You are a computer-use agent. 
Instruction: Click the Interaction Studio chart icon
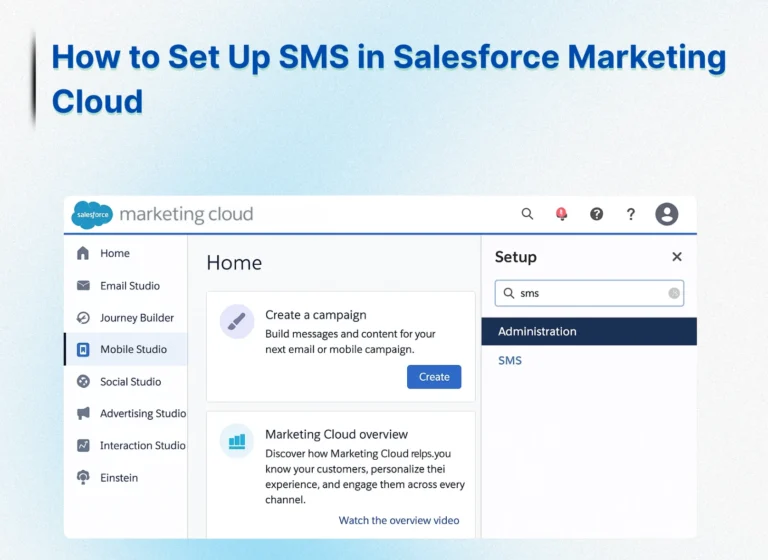coord(83,445)
